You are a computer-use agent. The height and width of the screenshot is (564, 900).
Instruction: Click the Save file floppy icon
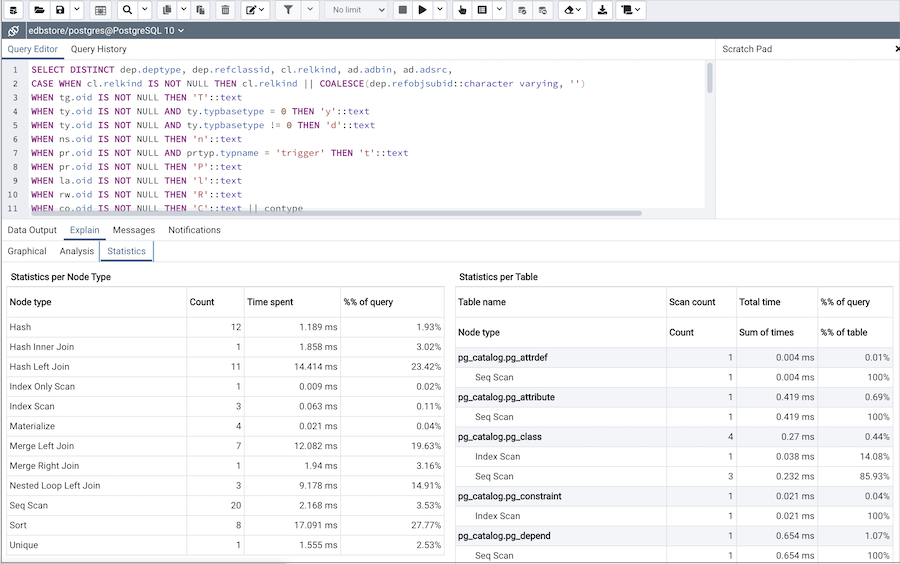coord(62,10)
